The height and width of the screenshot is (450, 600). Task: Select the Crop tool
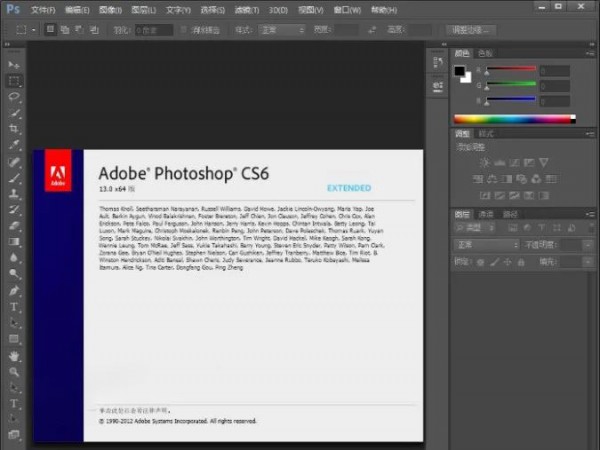tap(14, 129)
